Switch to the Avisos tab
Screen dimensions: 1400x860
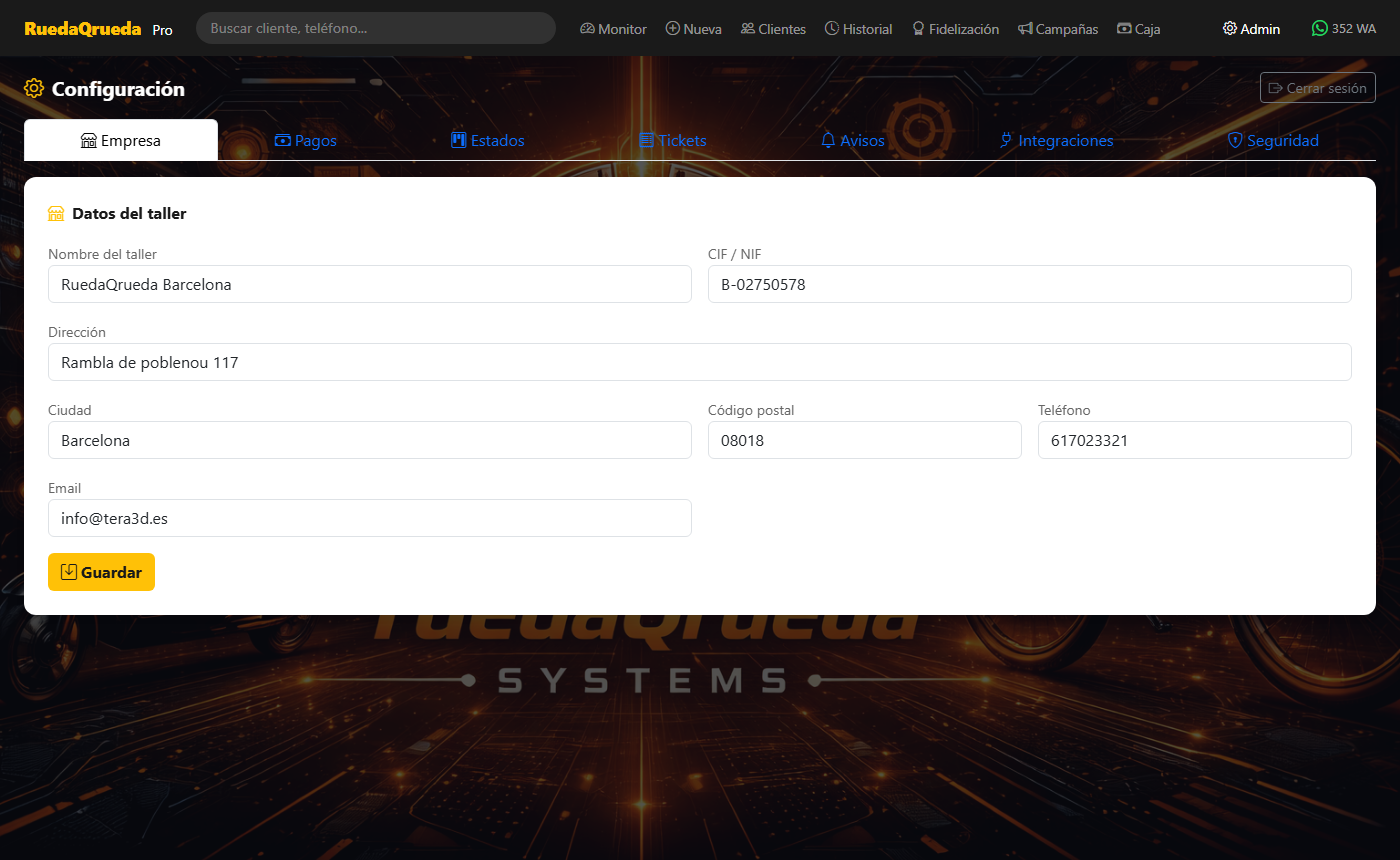(x=852, y=140)
